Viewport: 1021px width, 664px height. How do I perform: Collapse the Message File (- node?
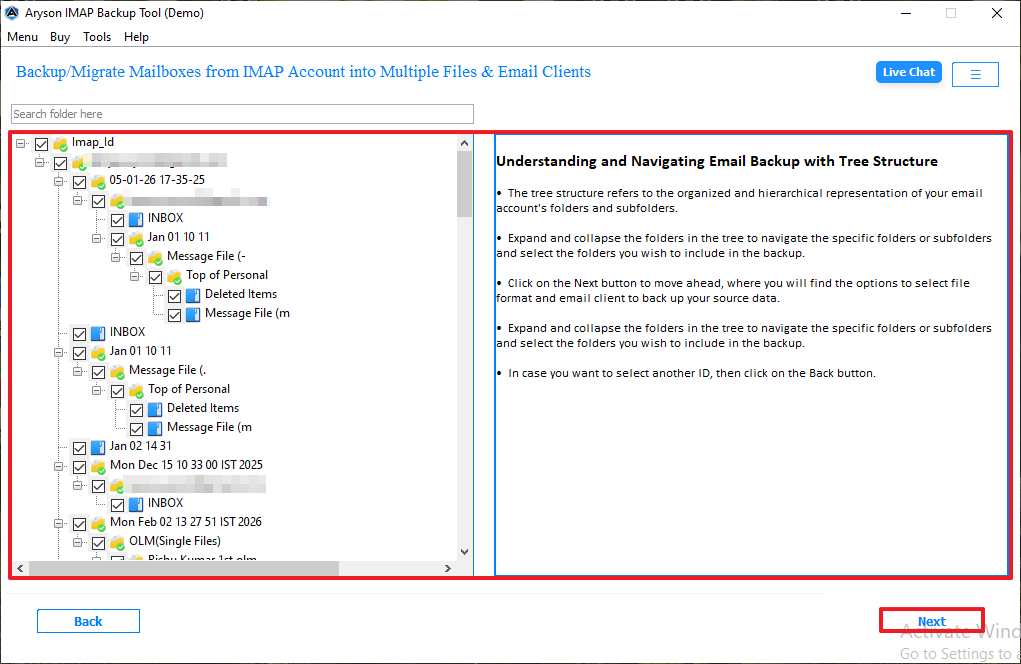[116, 257]
